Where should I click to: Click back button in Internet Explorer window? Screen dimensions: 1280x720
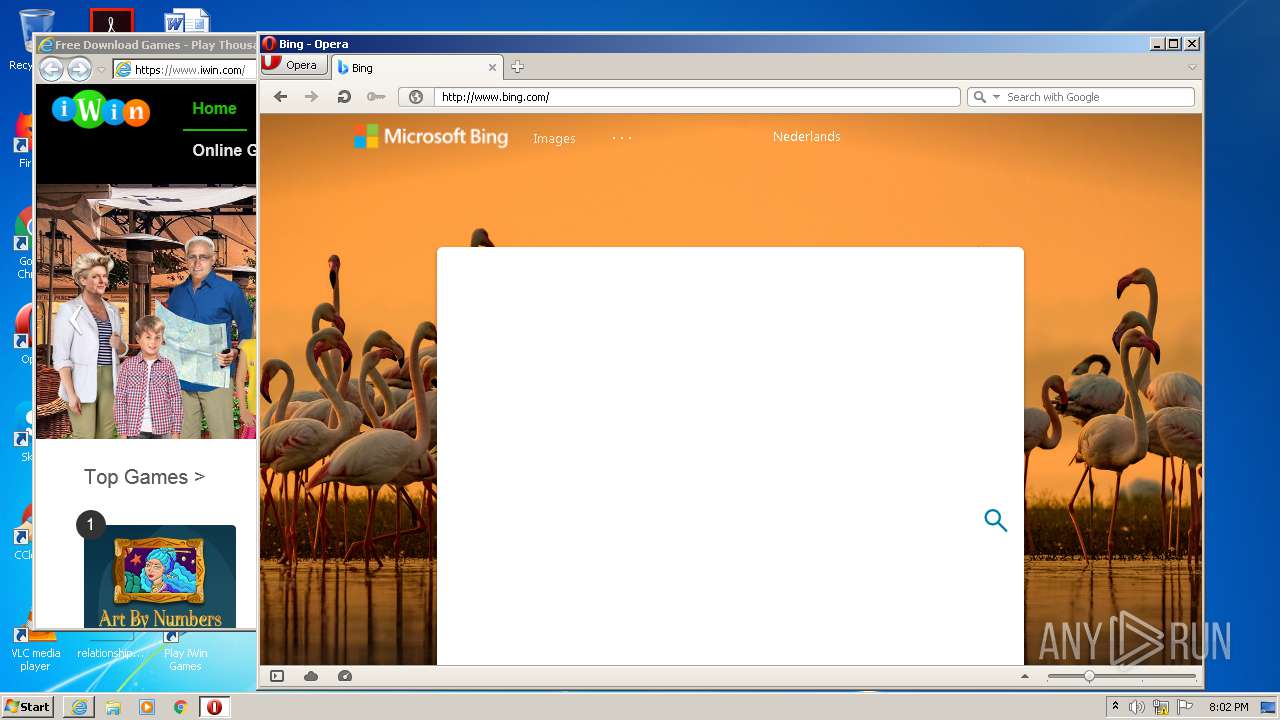[51, 69]
